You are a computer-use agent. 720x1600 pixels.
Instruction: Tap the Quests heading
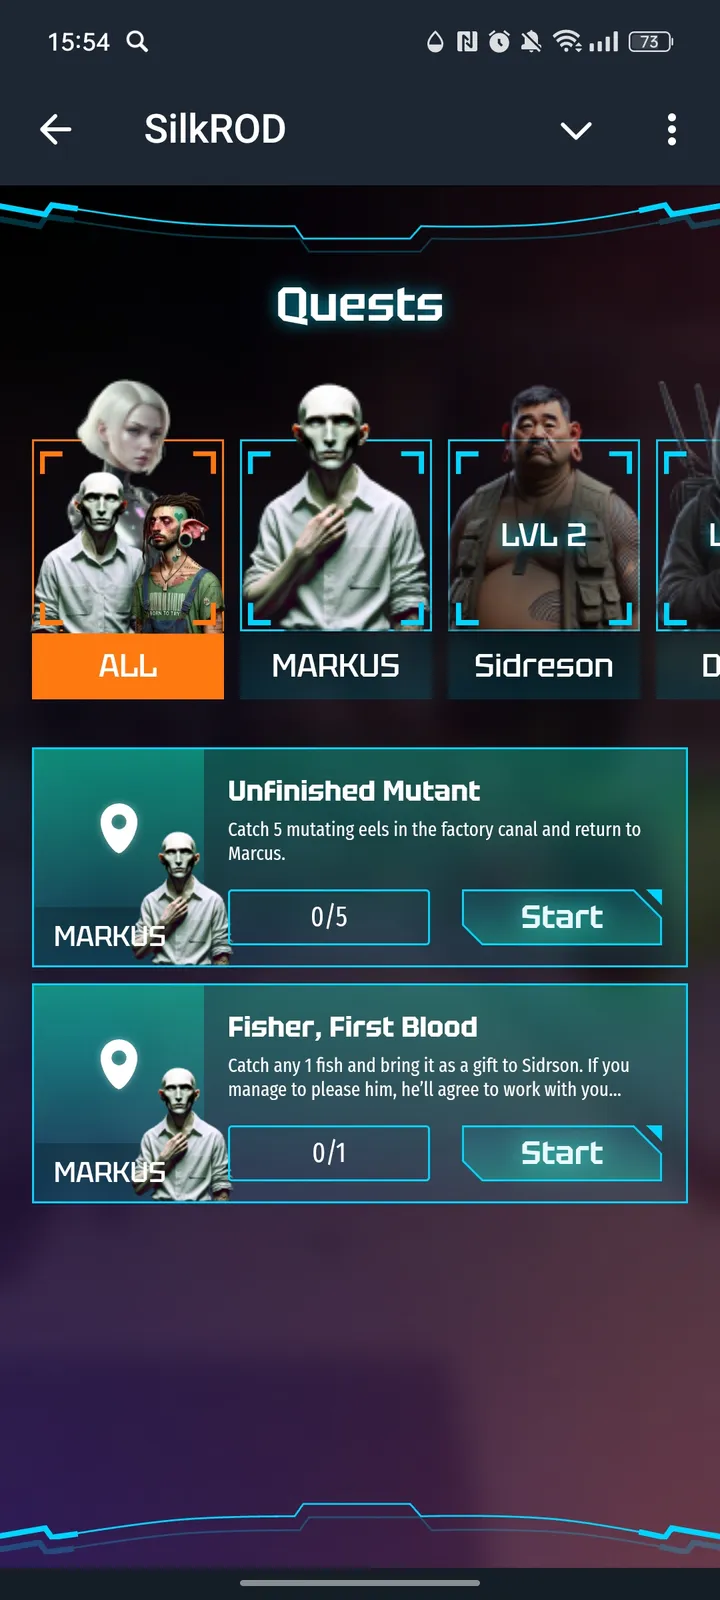[360, 304]
